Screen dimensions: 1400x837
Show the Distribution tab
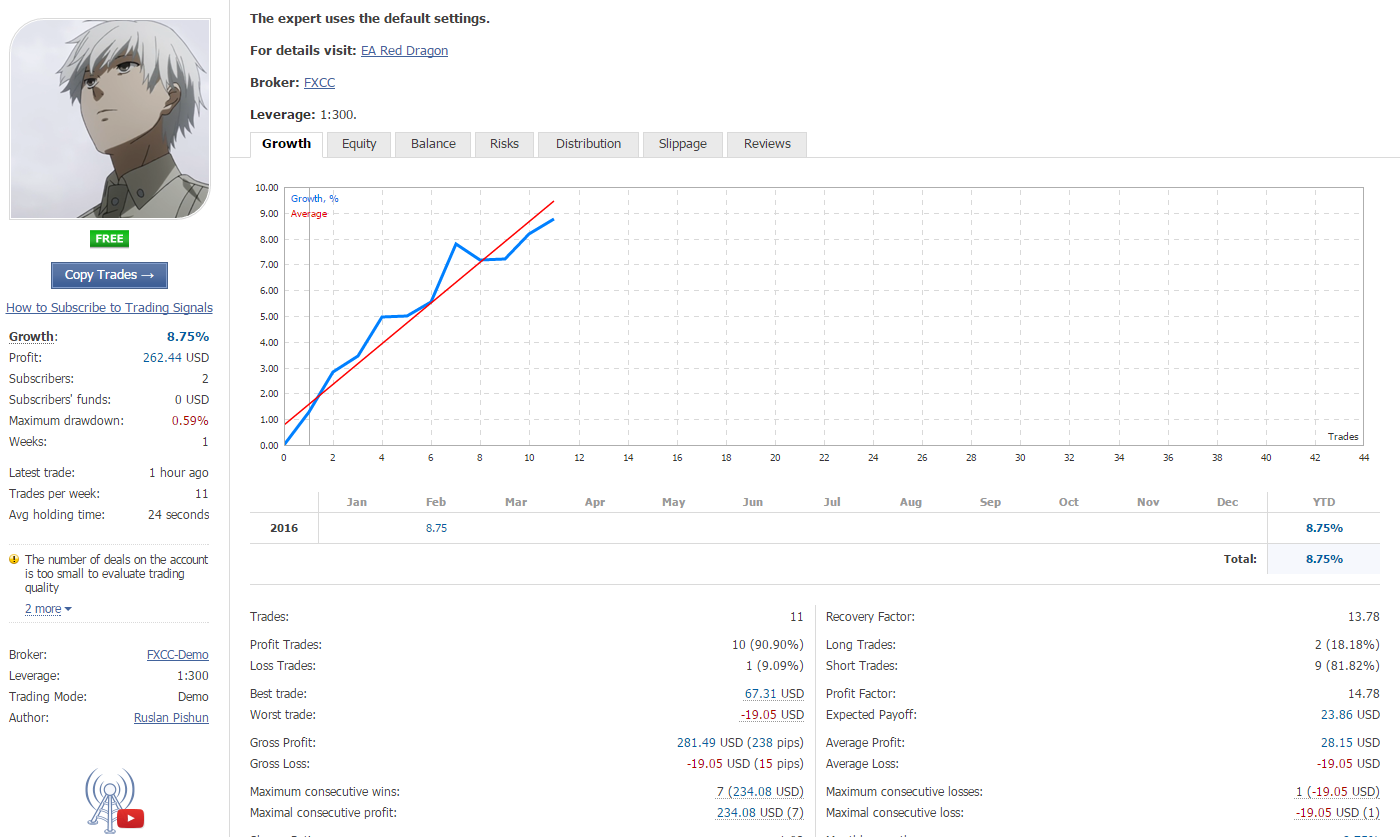click(588, 144)
